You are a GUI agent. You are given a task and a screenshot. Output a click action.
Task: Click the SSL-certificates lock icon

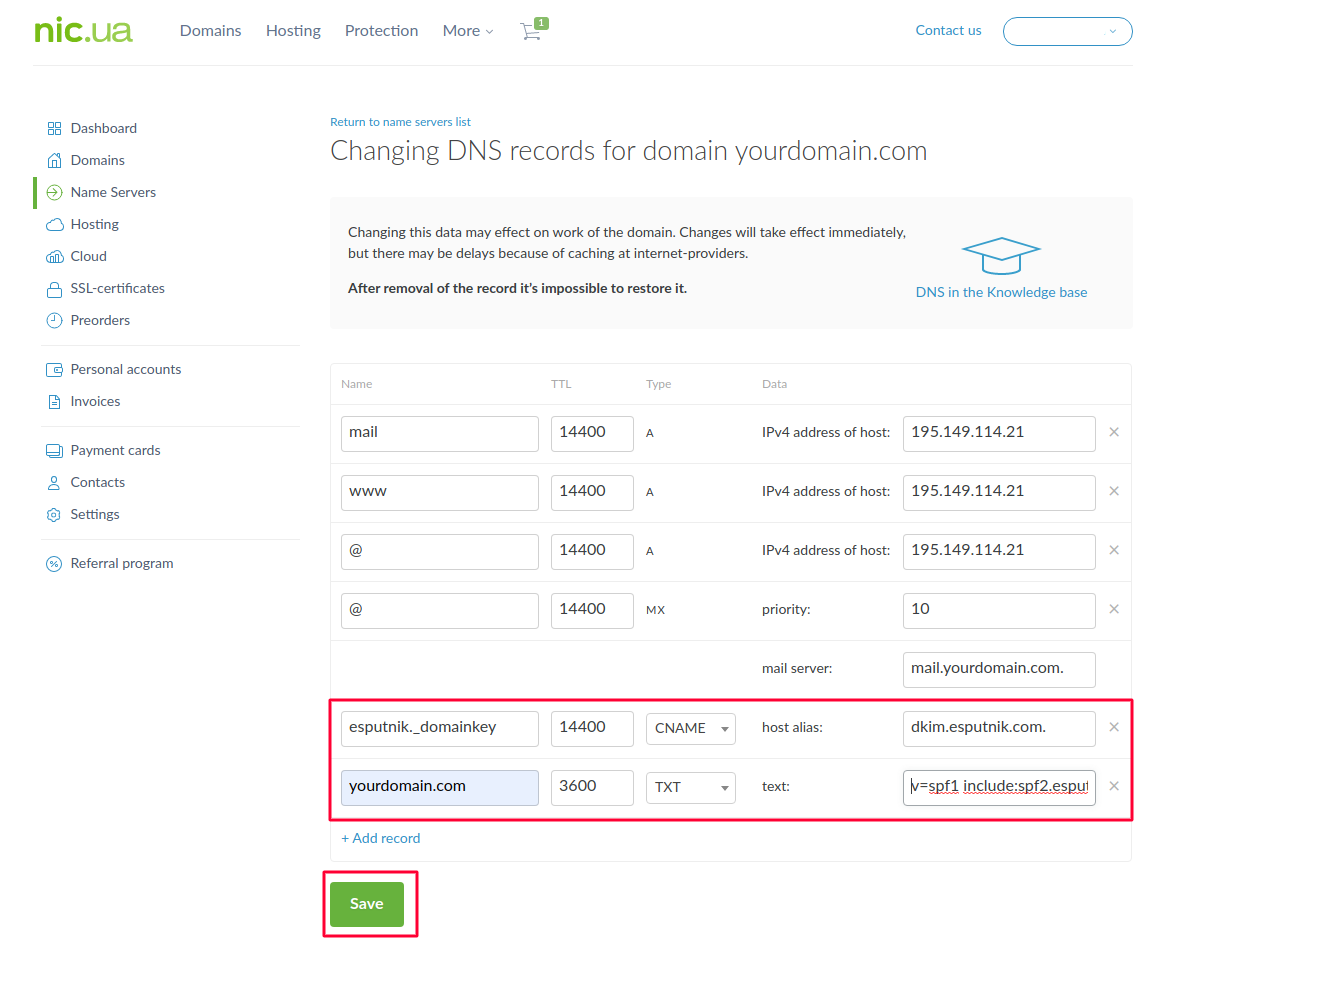tap(54, 289)
